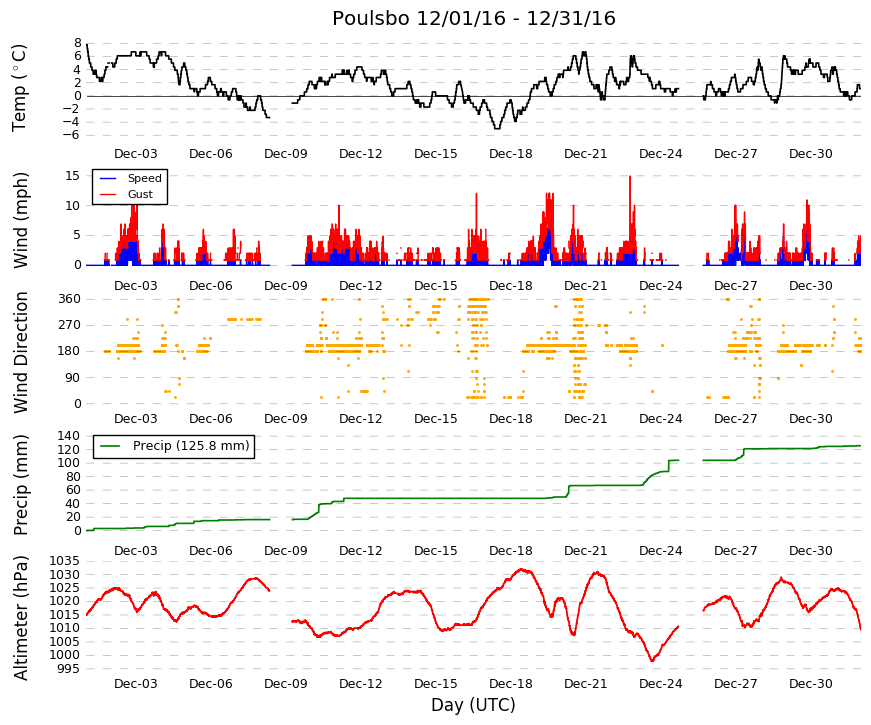
Task: Click the Speed legend label
Action: click(x=144, y=178)
